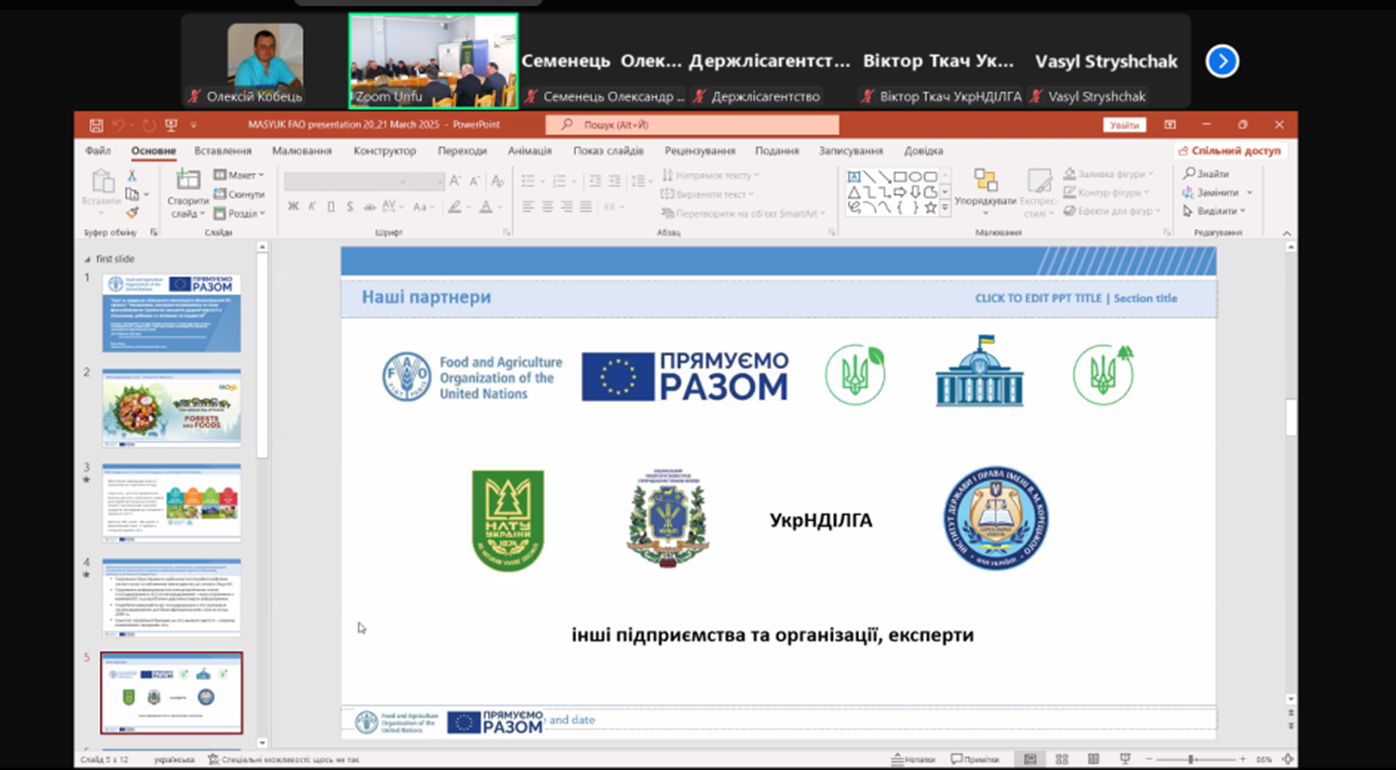Toggle bold Ж formatting
The image size is (1396, 770).
293,207
